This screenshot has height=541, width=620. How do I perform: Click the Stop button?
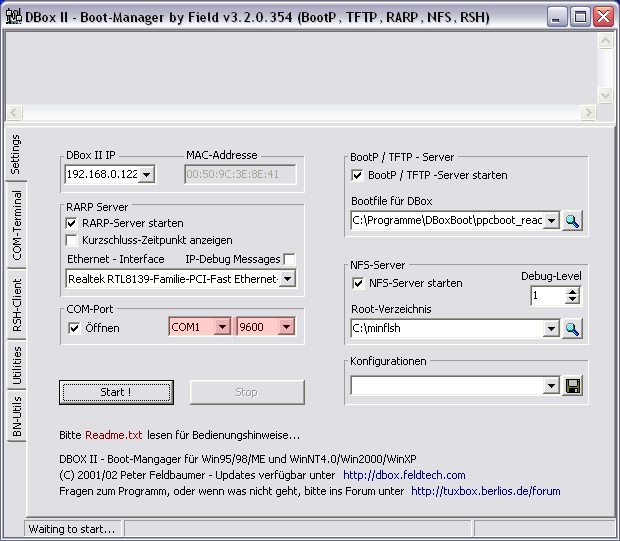click(247, 392)
